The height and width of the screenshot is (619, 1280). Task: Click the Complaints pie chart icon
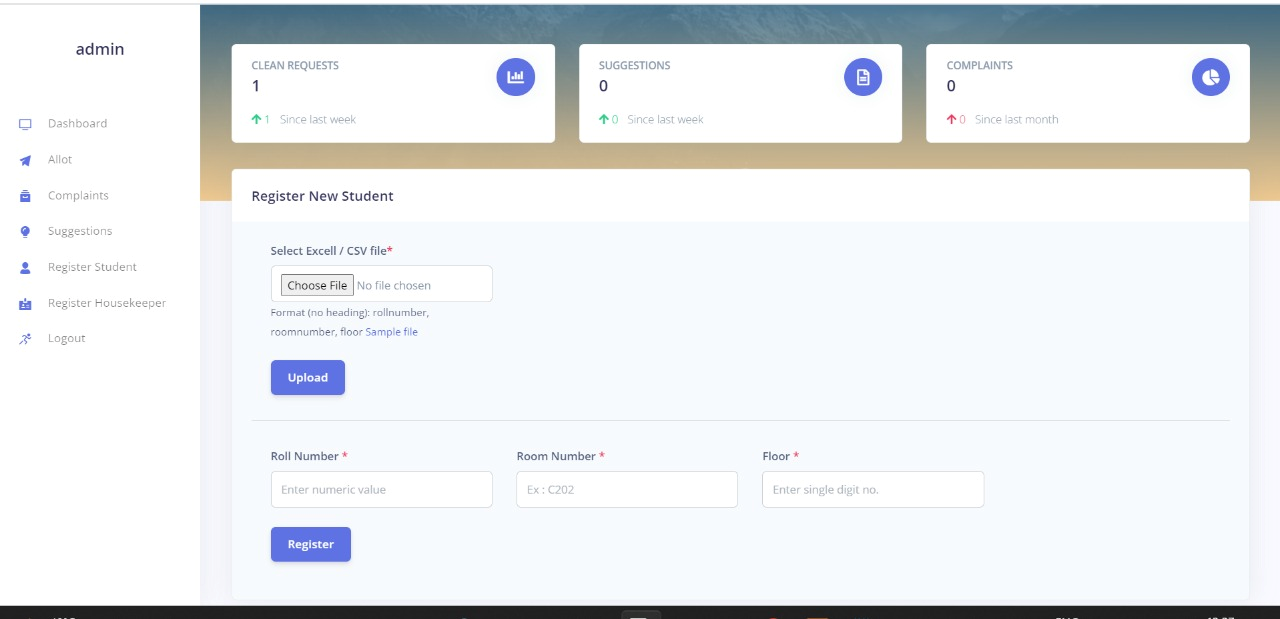1211,77
